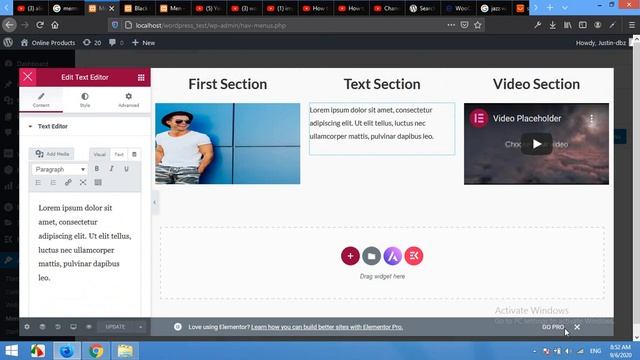
Task: Go to the Firefox home page
Action: tap(55, 25)
